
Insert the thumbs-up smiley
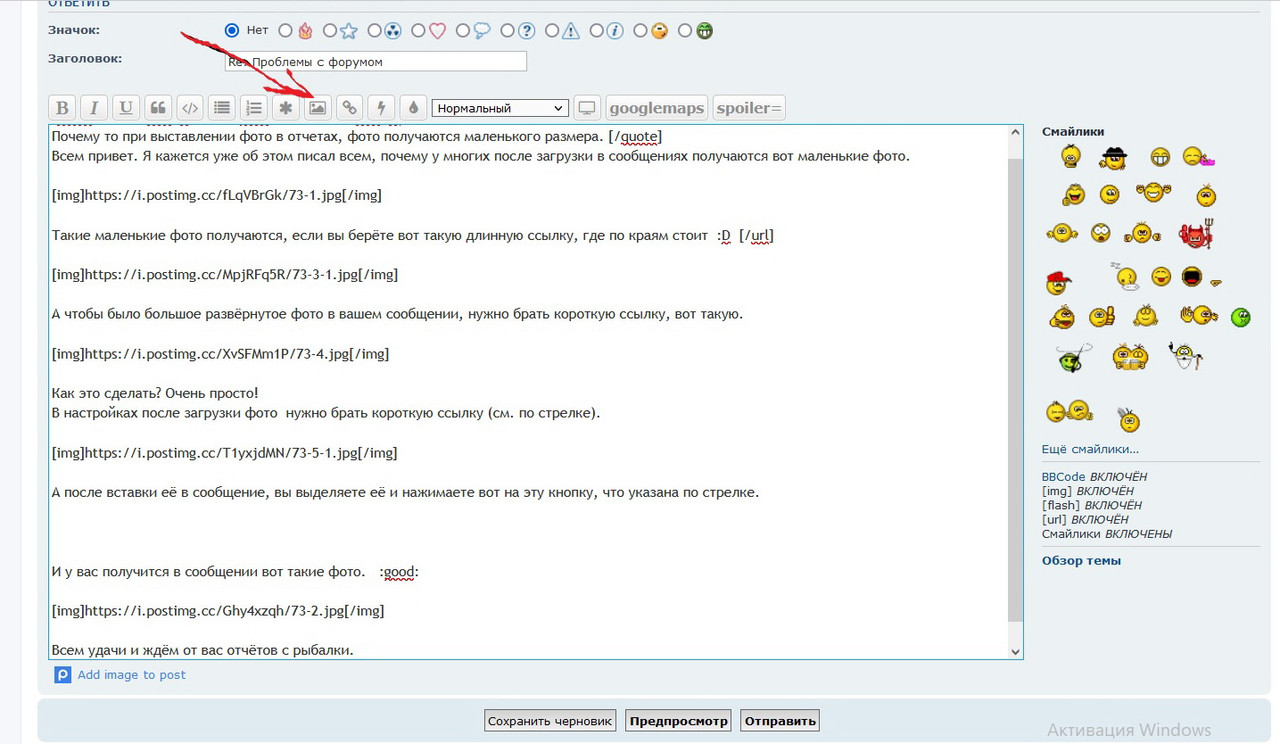click(1102, 316)
